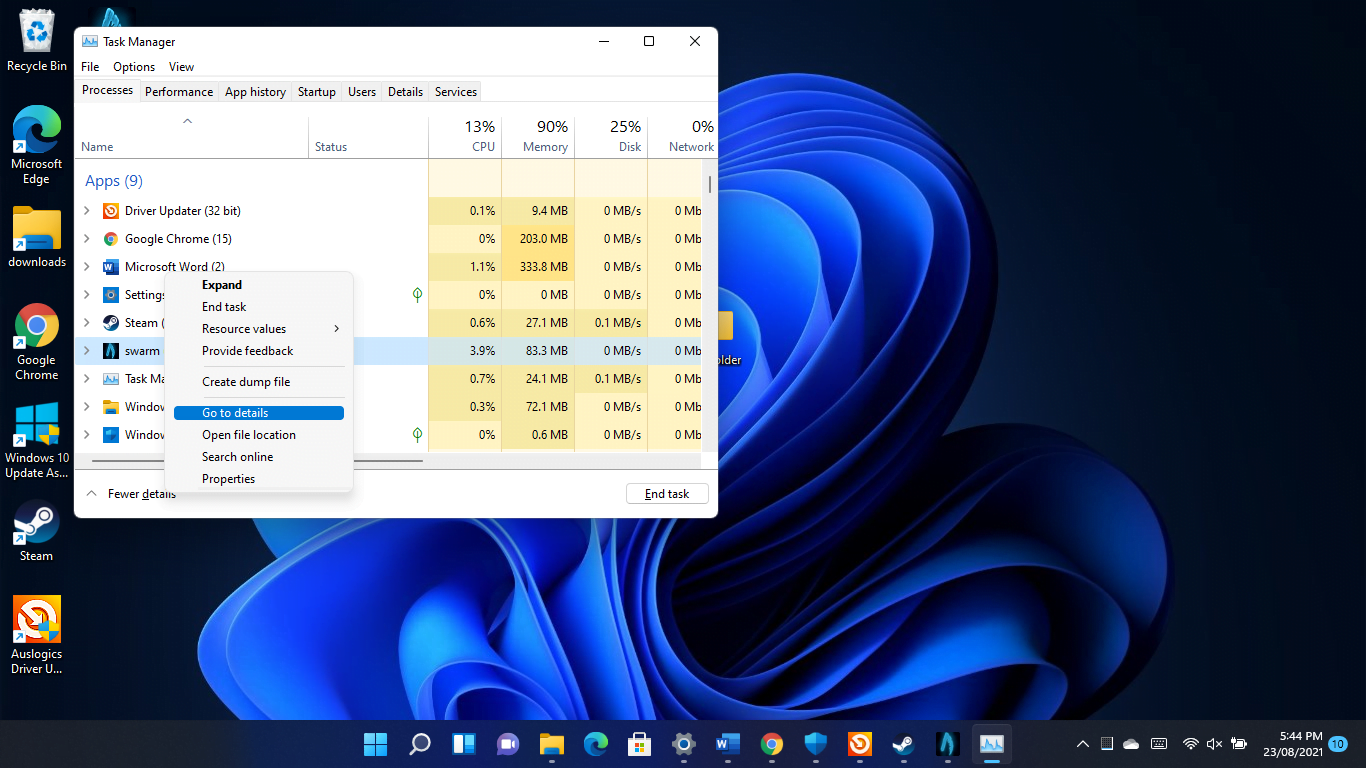This screenshot has height=768, width=1366.
Task: Open the Options menu in Task Manager
Action: [133, 66]
